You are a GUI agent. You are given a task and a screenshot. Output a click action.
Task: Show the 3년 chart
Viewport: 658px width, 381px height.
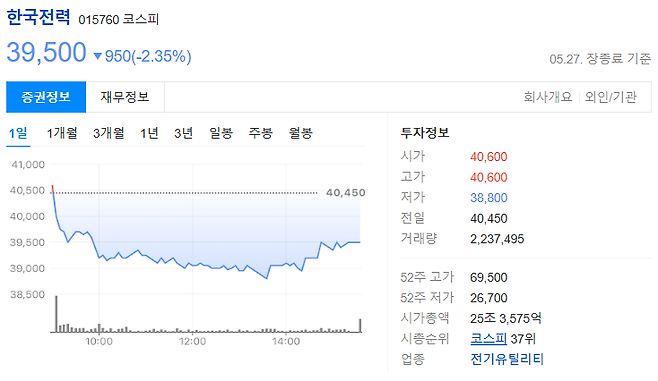(x=183, y=133)
